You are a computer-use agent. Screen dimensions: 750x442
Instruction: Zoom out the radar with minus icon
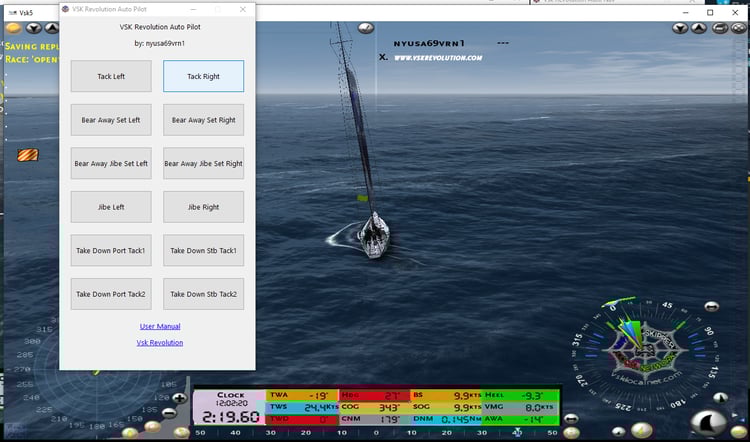click(169, 412)
